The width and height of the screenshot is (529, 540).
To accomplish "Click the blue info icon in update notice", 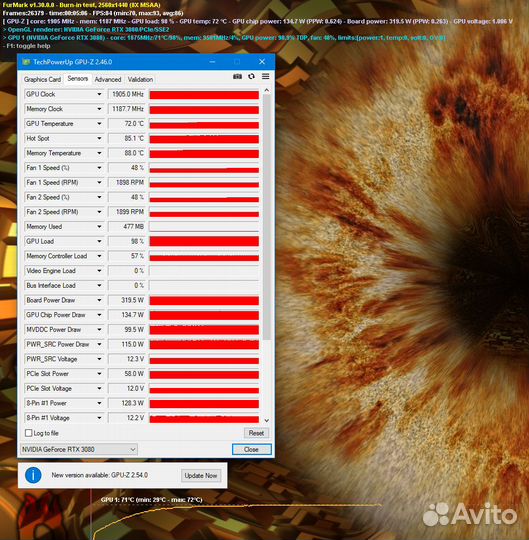I will click(33, 475).
